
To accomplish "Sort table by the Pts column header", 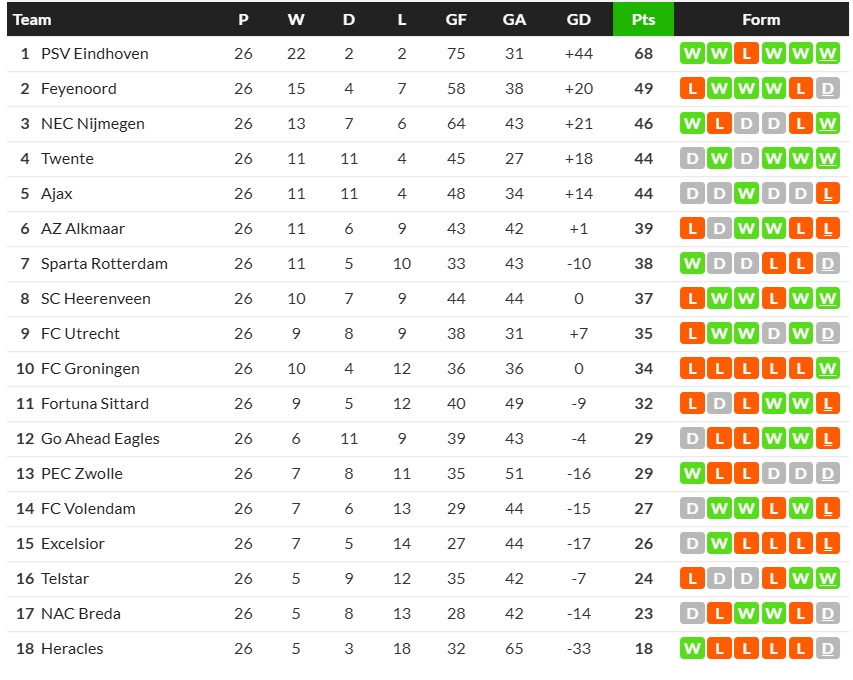I will 643,20.
